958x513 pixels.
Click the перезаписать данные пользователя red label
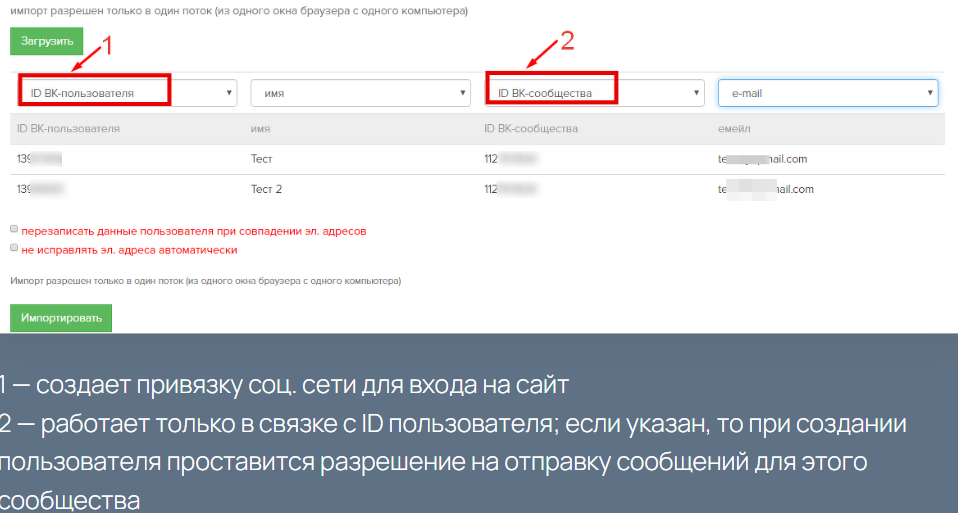tap(194, 231)
